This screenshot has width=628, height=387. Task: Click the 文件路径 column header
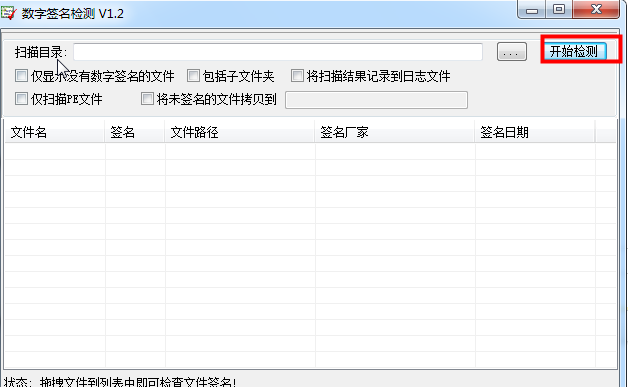tap(240, 132)
